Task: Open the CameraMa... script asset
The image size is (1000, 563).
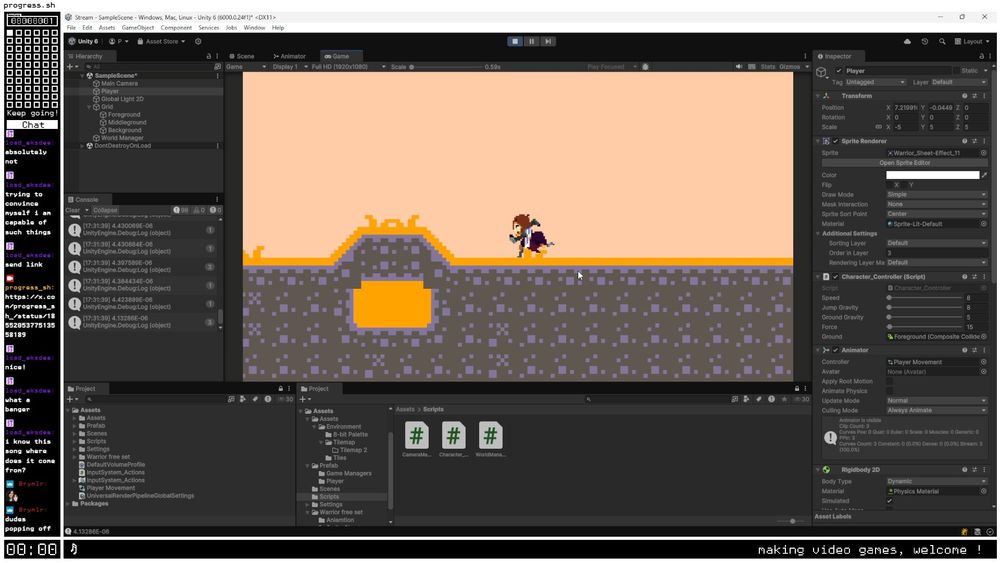Action: (416, 439)
